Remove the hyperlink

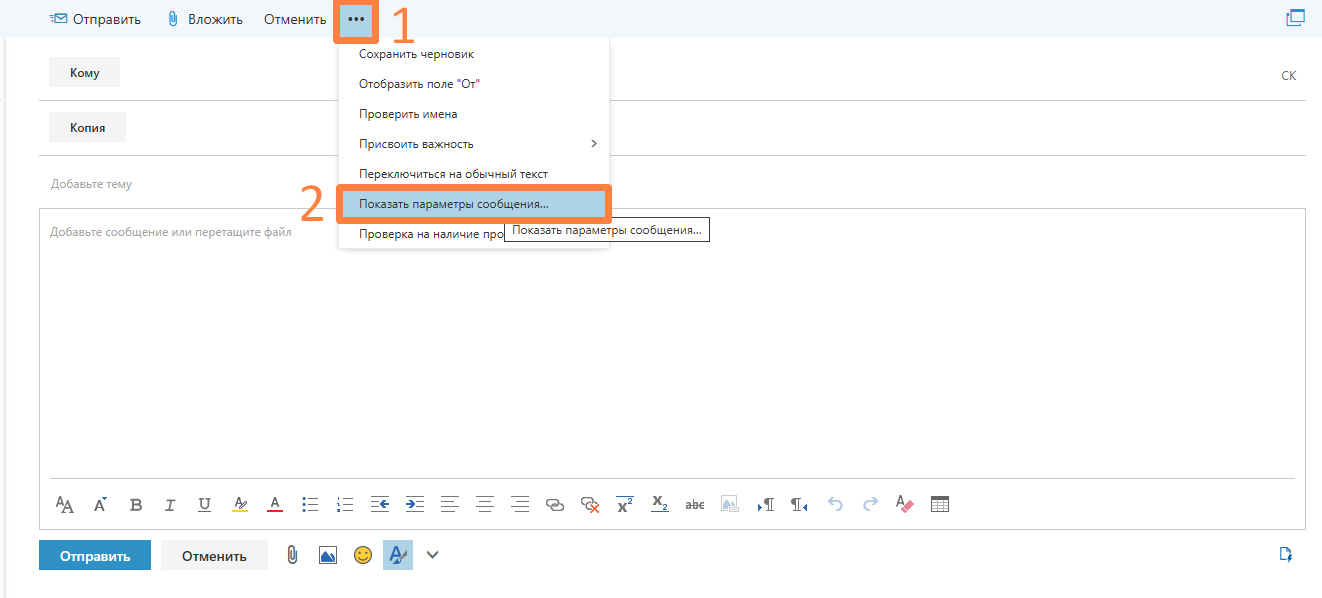[x=590, y=504]
